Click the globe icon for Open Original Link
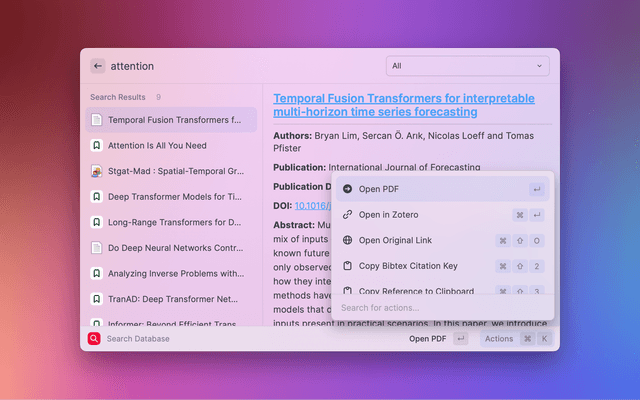 [347, 240]
